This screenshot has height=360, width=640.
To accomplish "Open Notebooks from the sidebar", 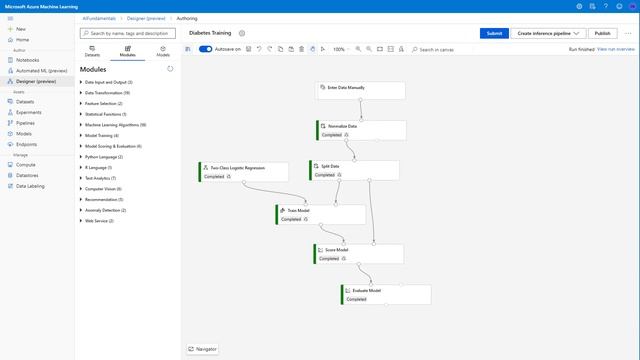I will pyautogui.click(x=24, y=60).
